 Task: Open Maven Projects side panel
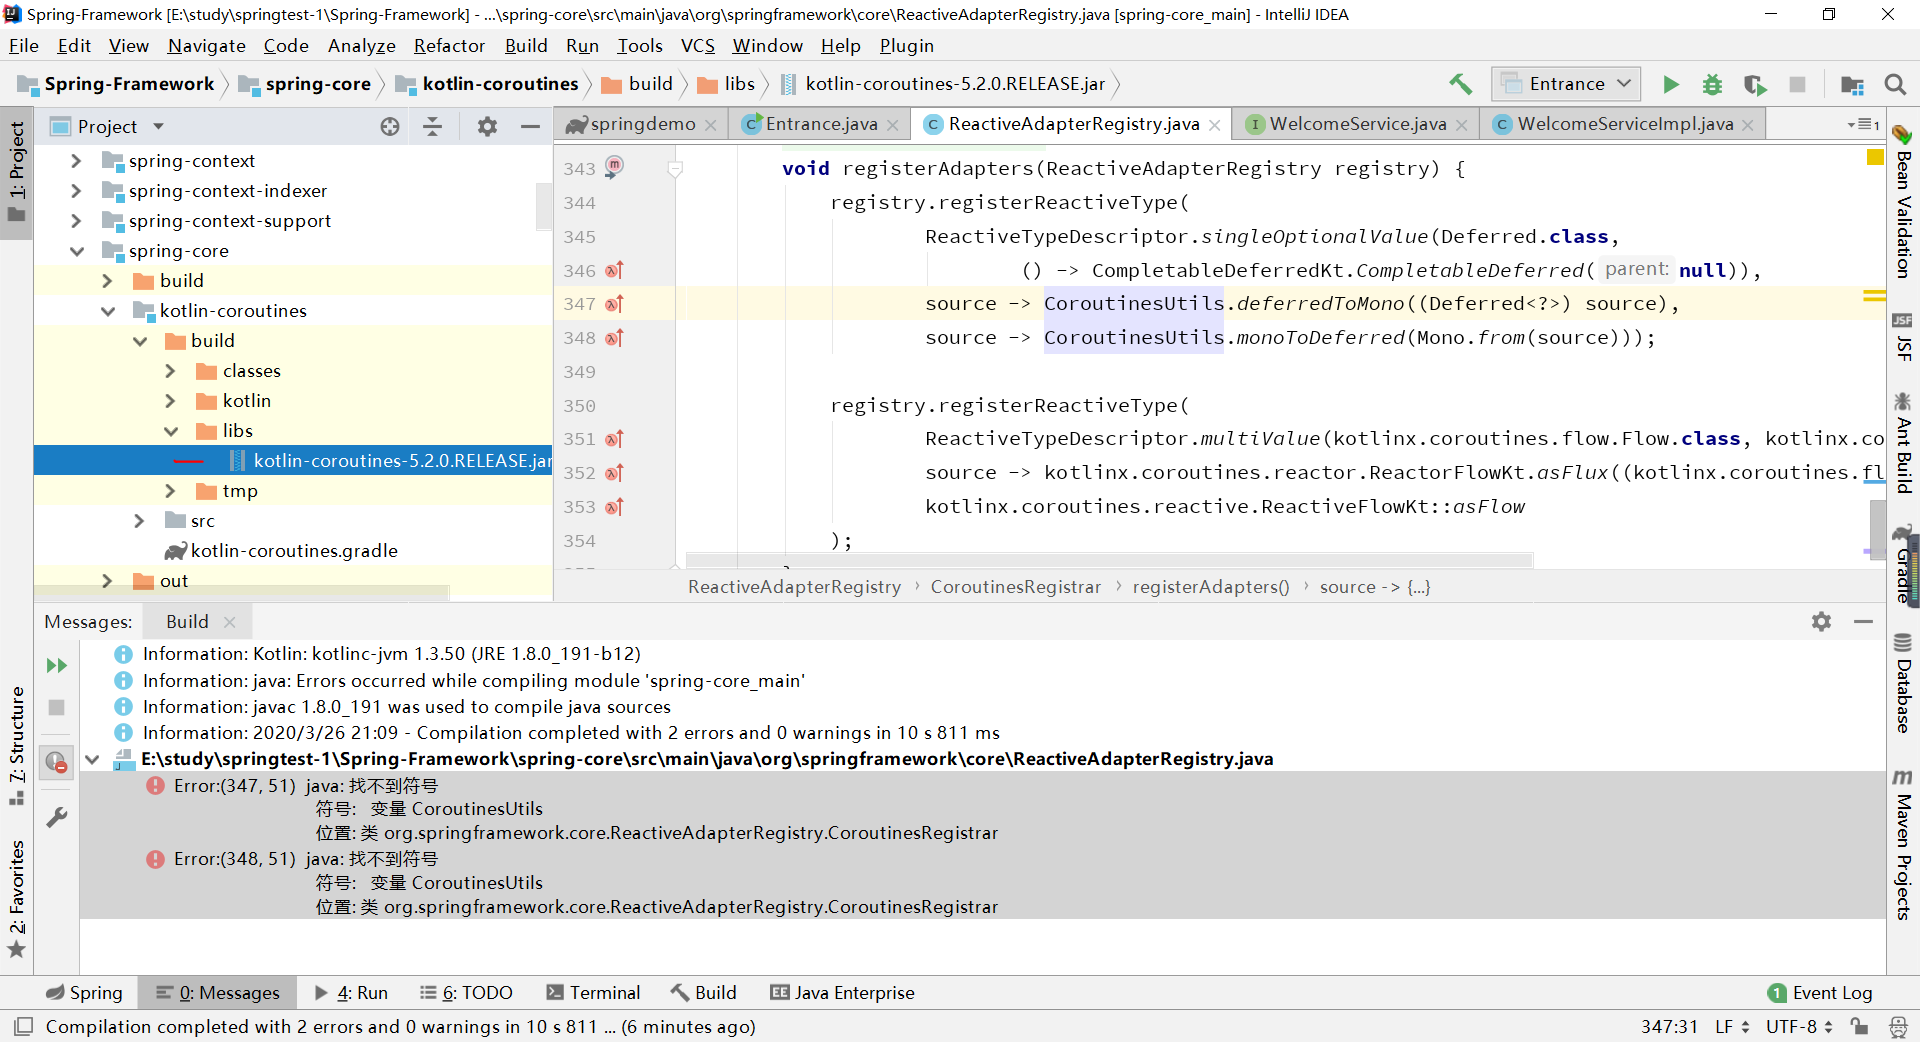point(1903,845)
